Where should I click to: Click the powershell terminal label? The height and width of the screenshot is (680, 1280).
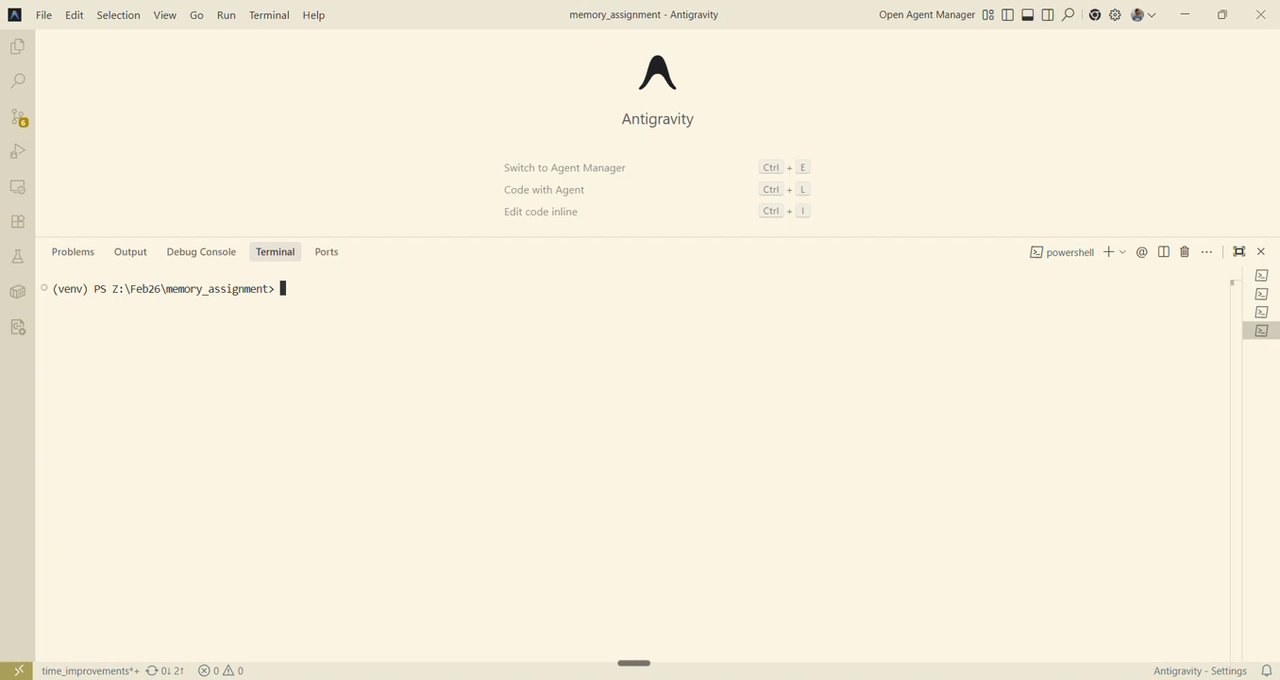(x=1062, y=252)
